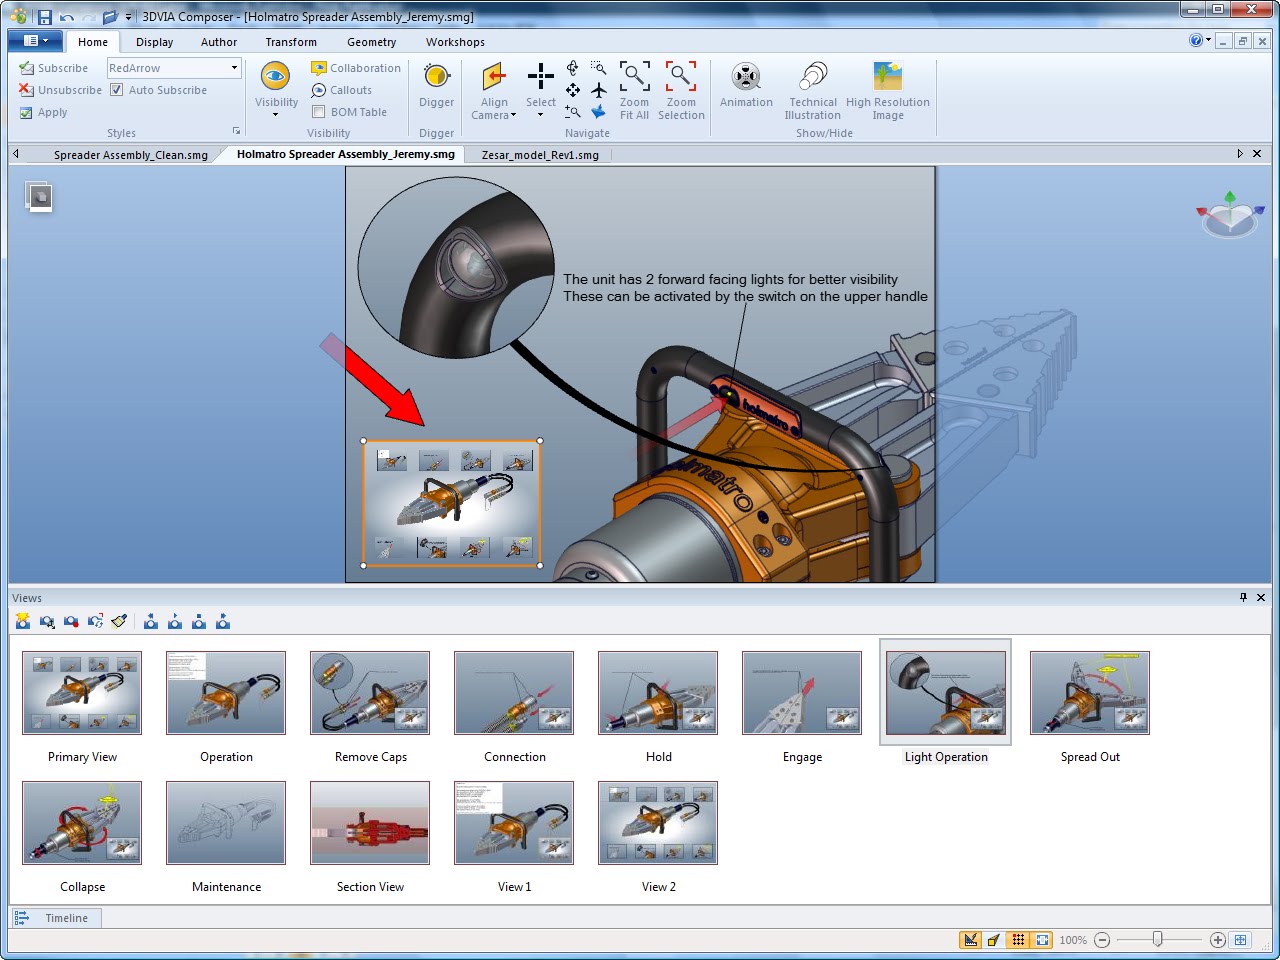This screenshot has width=1280, height=960.
Task: Open the Animation workshop
Action: (x=746, y=88)
